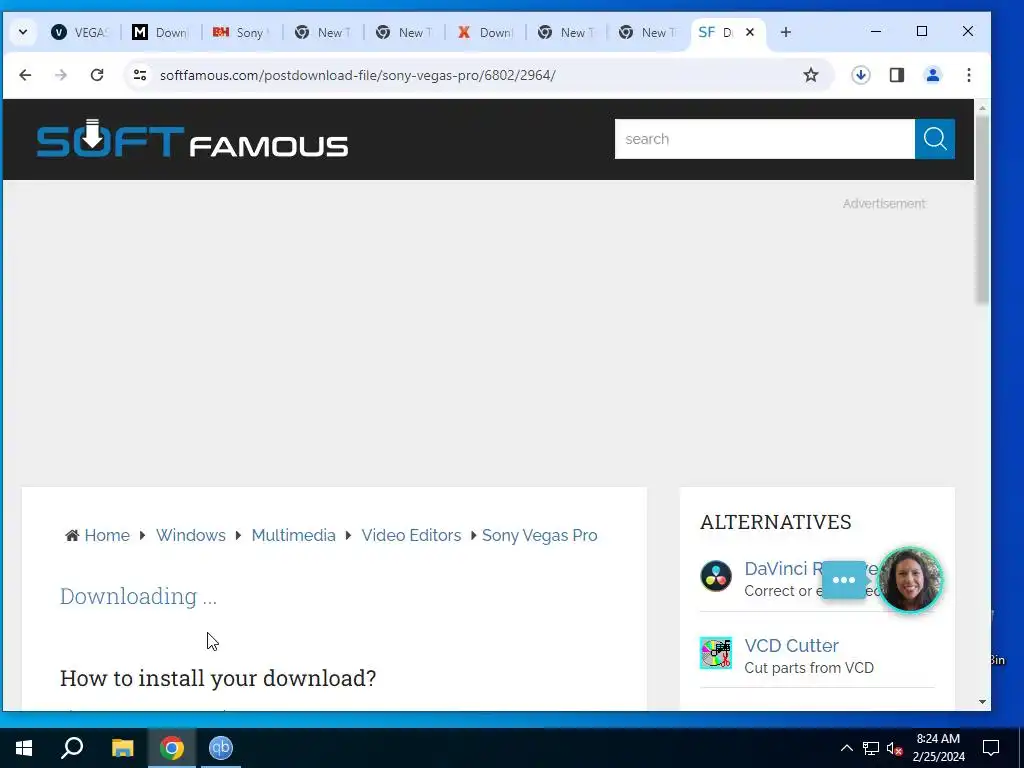Open the Video Editors breadcrumb link

point(411,536)
